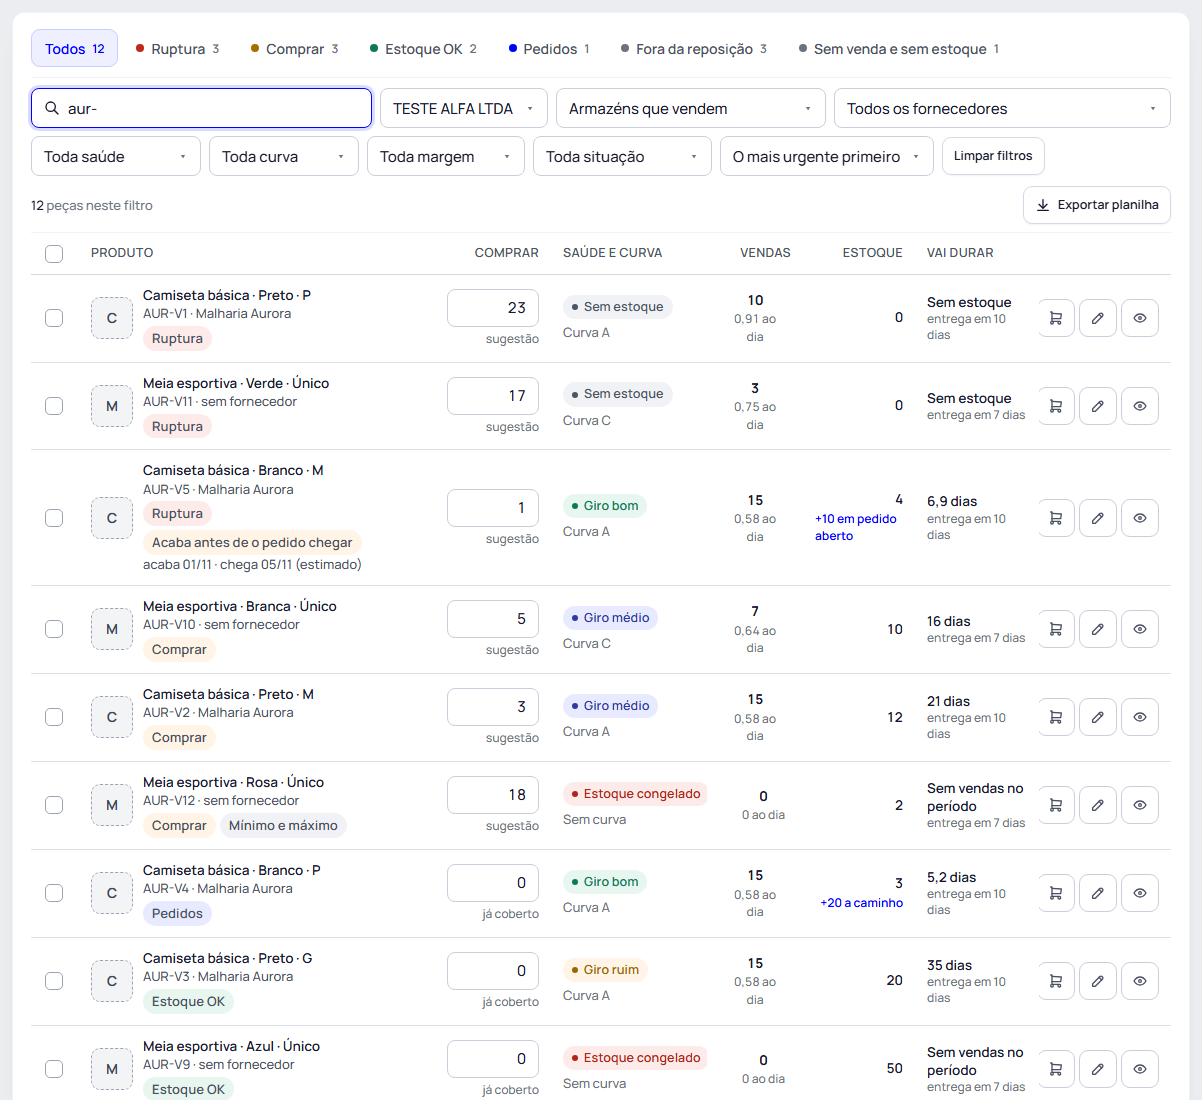The image size is (1202, 1100).
Task: Click the purchase quantity field showing 23
Action: point(493,308)
